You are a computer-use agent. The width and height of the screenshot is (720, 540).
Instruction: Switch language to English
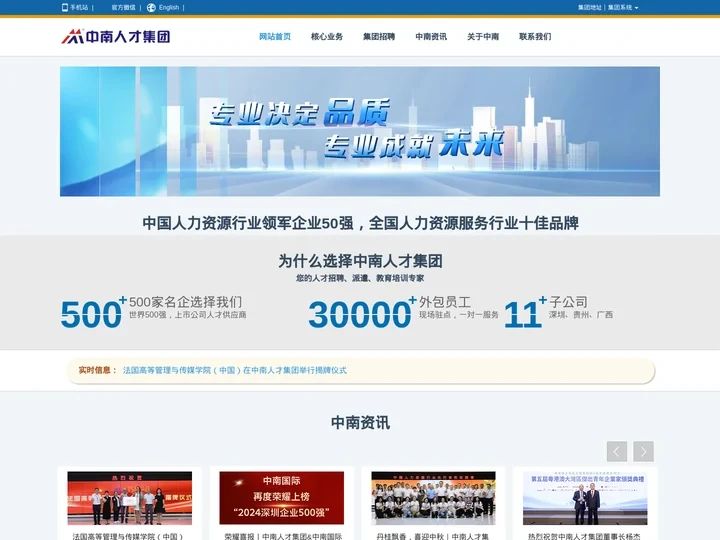tap(169, 7)
